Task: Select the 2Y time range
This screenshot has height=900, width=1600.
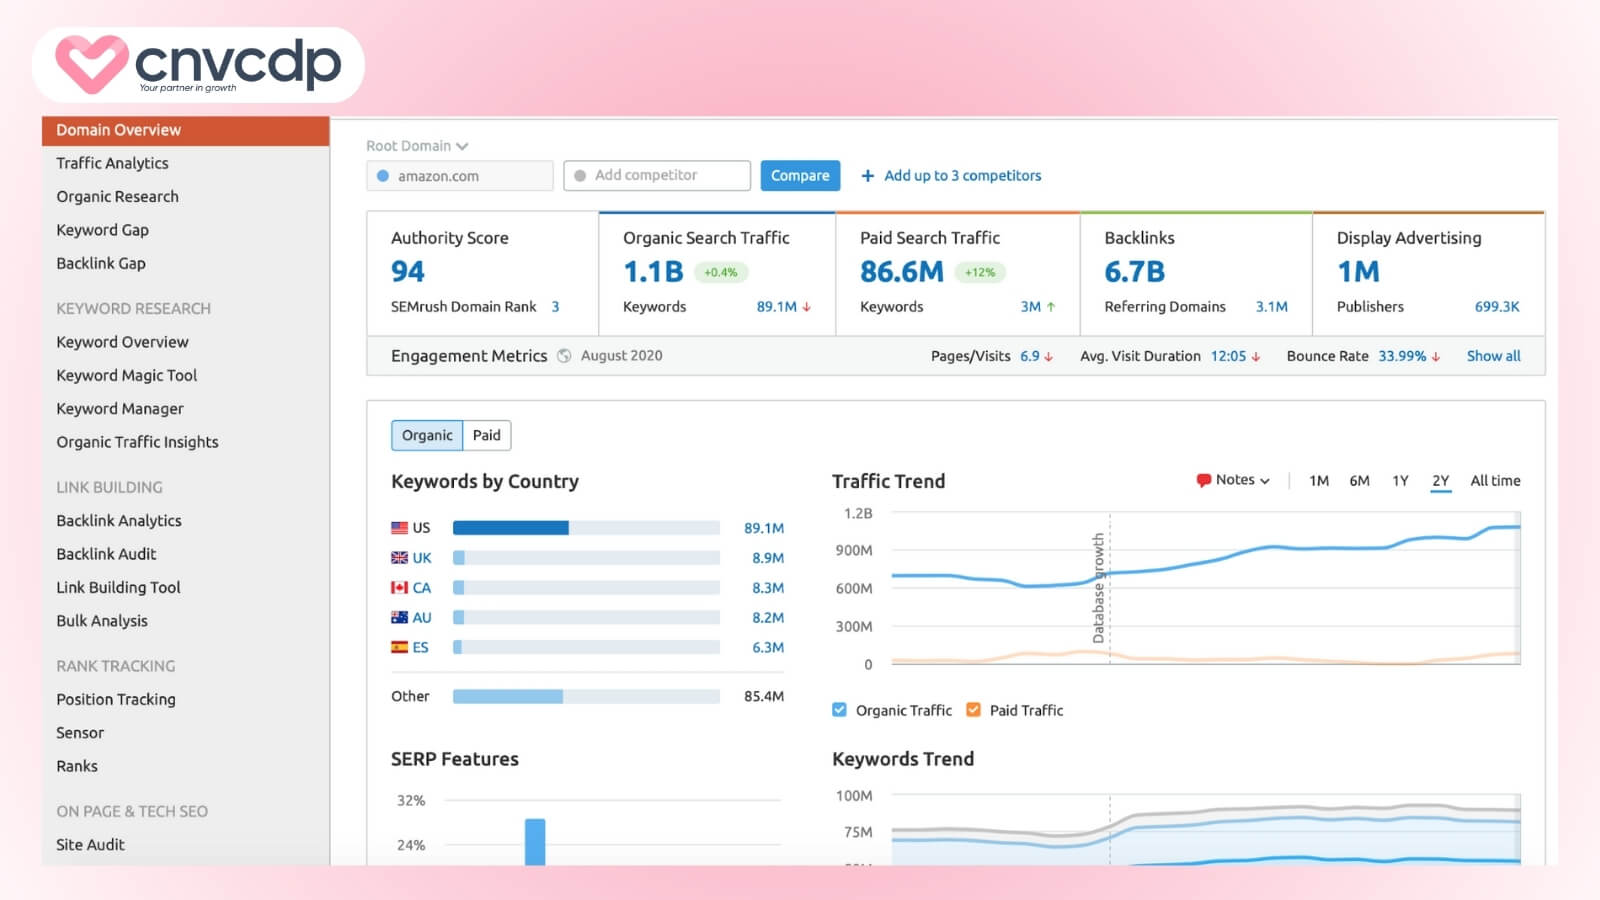Action: coord(1440,481)
